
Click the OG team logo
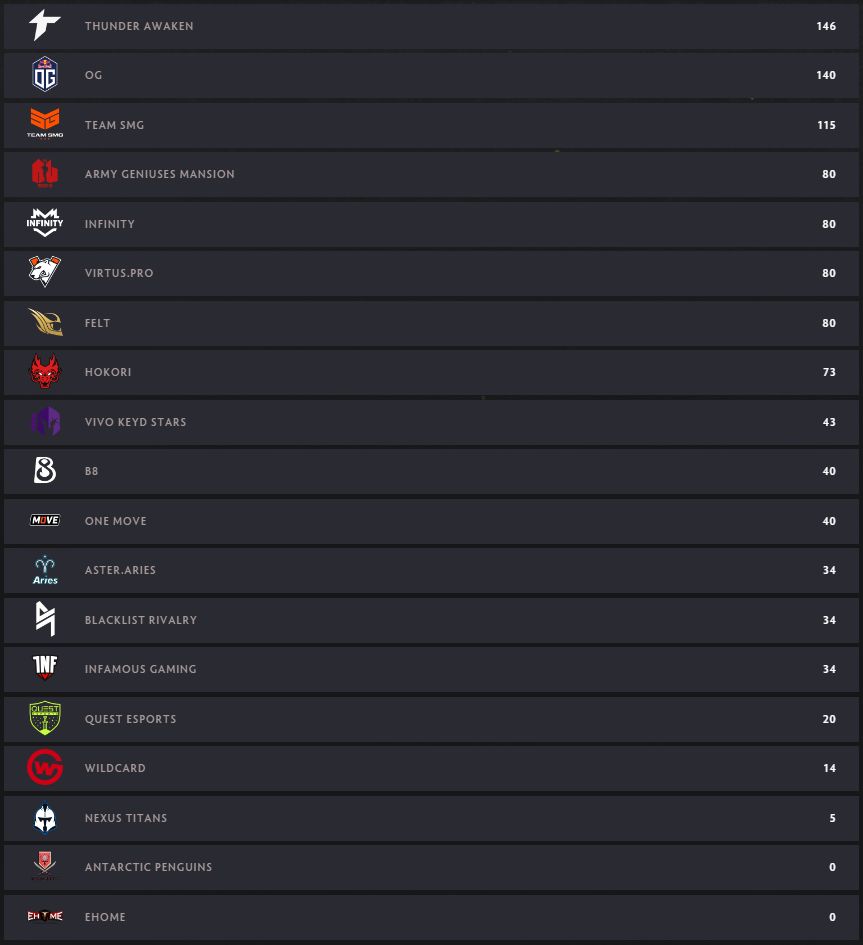[x=44, y=75]
